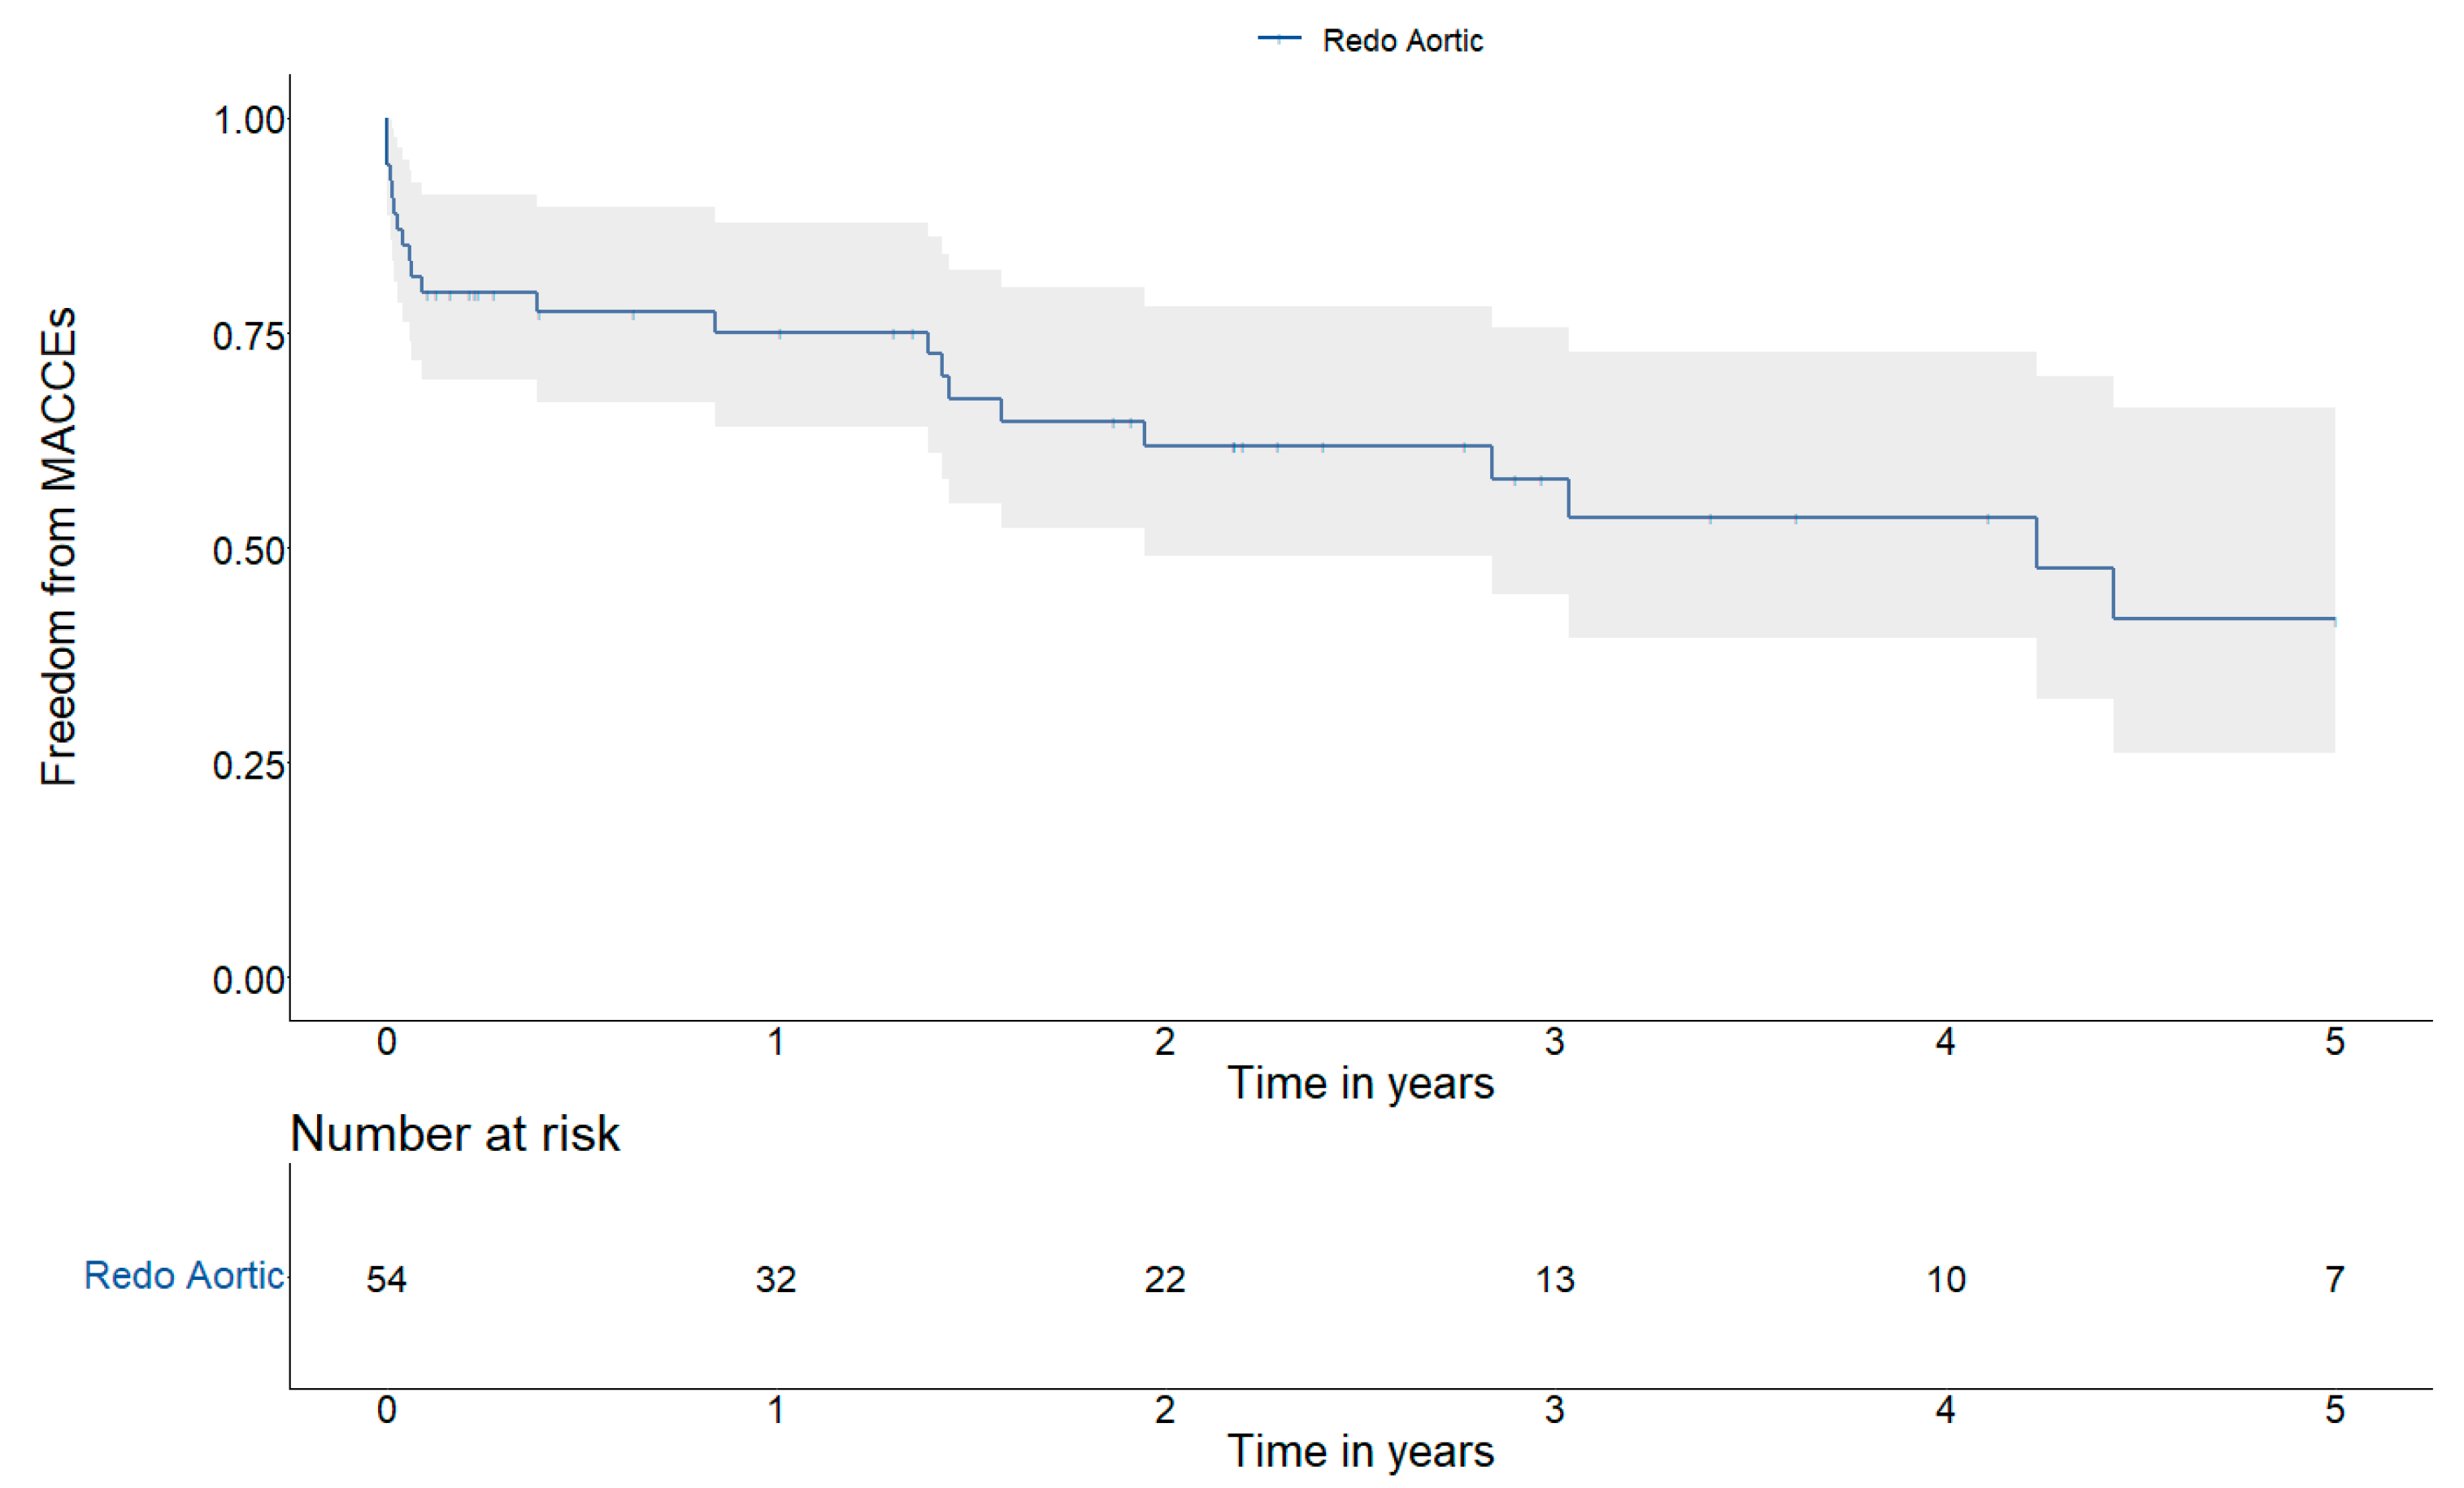Select the blue Redo Aortic risk table row label
2464x1488 pixels.
[x=184, y=1276]
